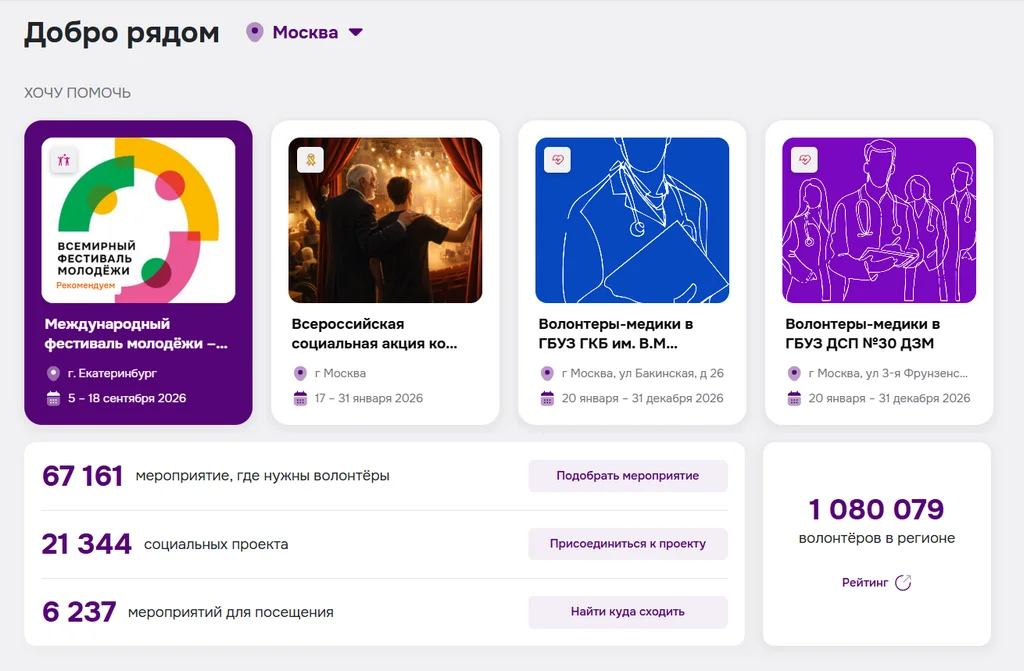Open the city selector labeled Москва
The height and width of the screenshot is (671, 1024).
[305, 33]
